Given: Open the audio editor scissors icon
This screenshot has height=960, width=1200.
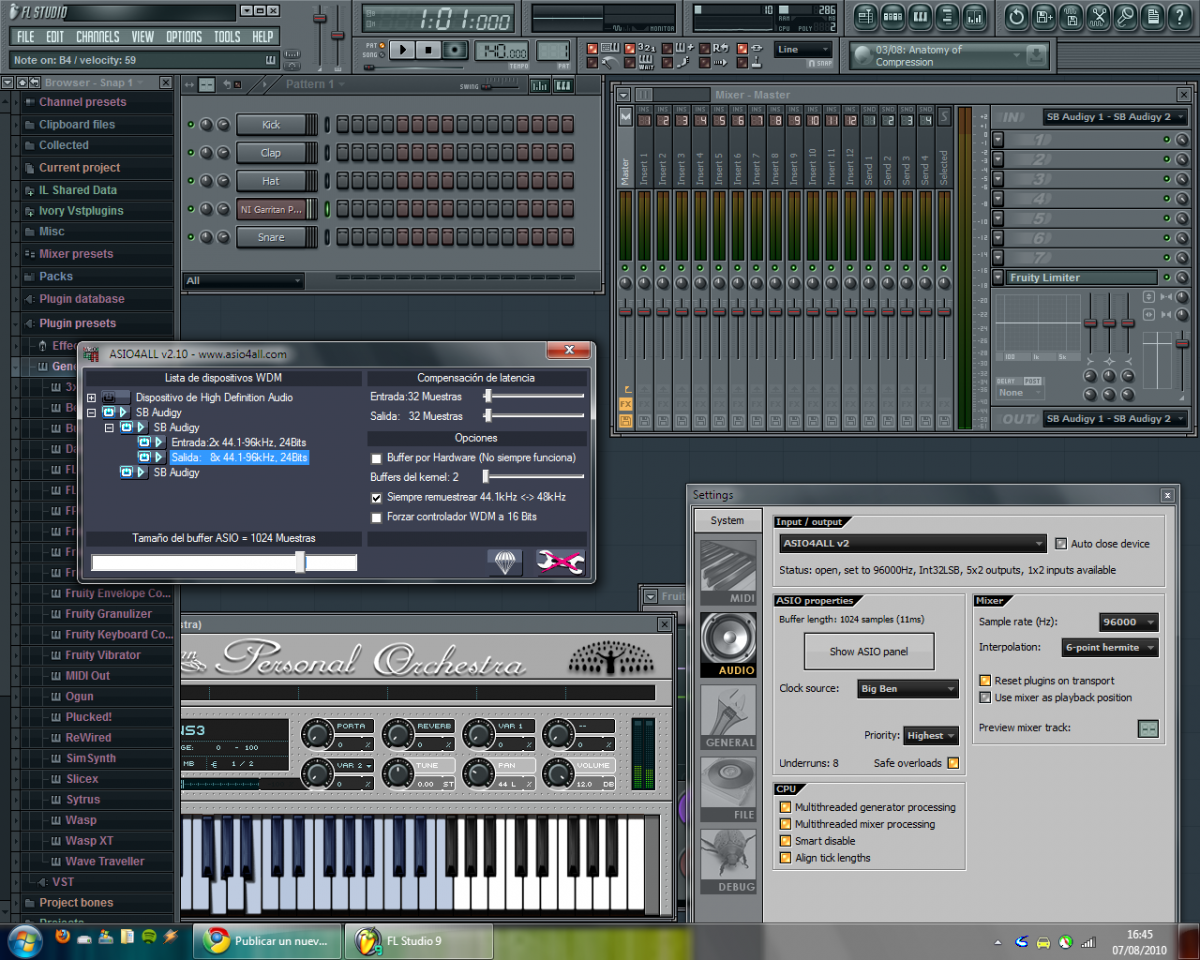Looking at the screenshot, I should [x=1098, y=16].
